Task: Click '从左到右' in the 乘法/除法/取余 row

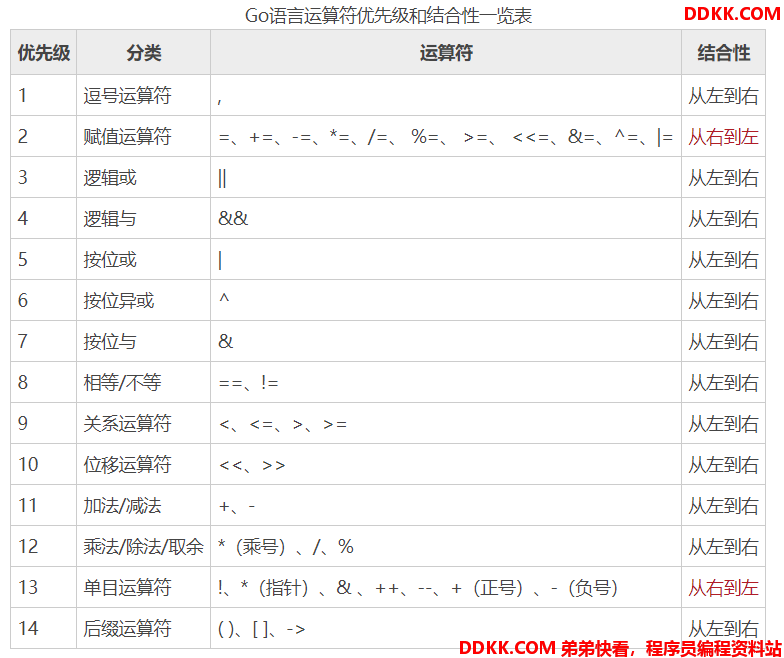Action: click(x=723, y=547)
